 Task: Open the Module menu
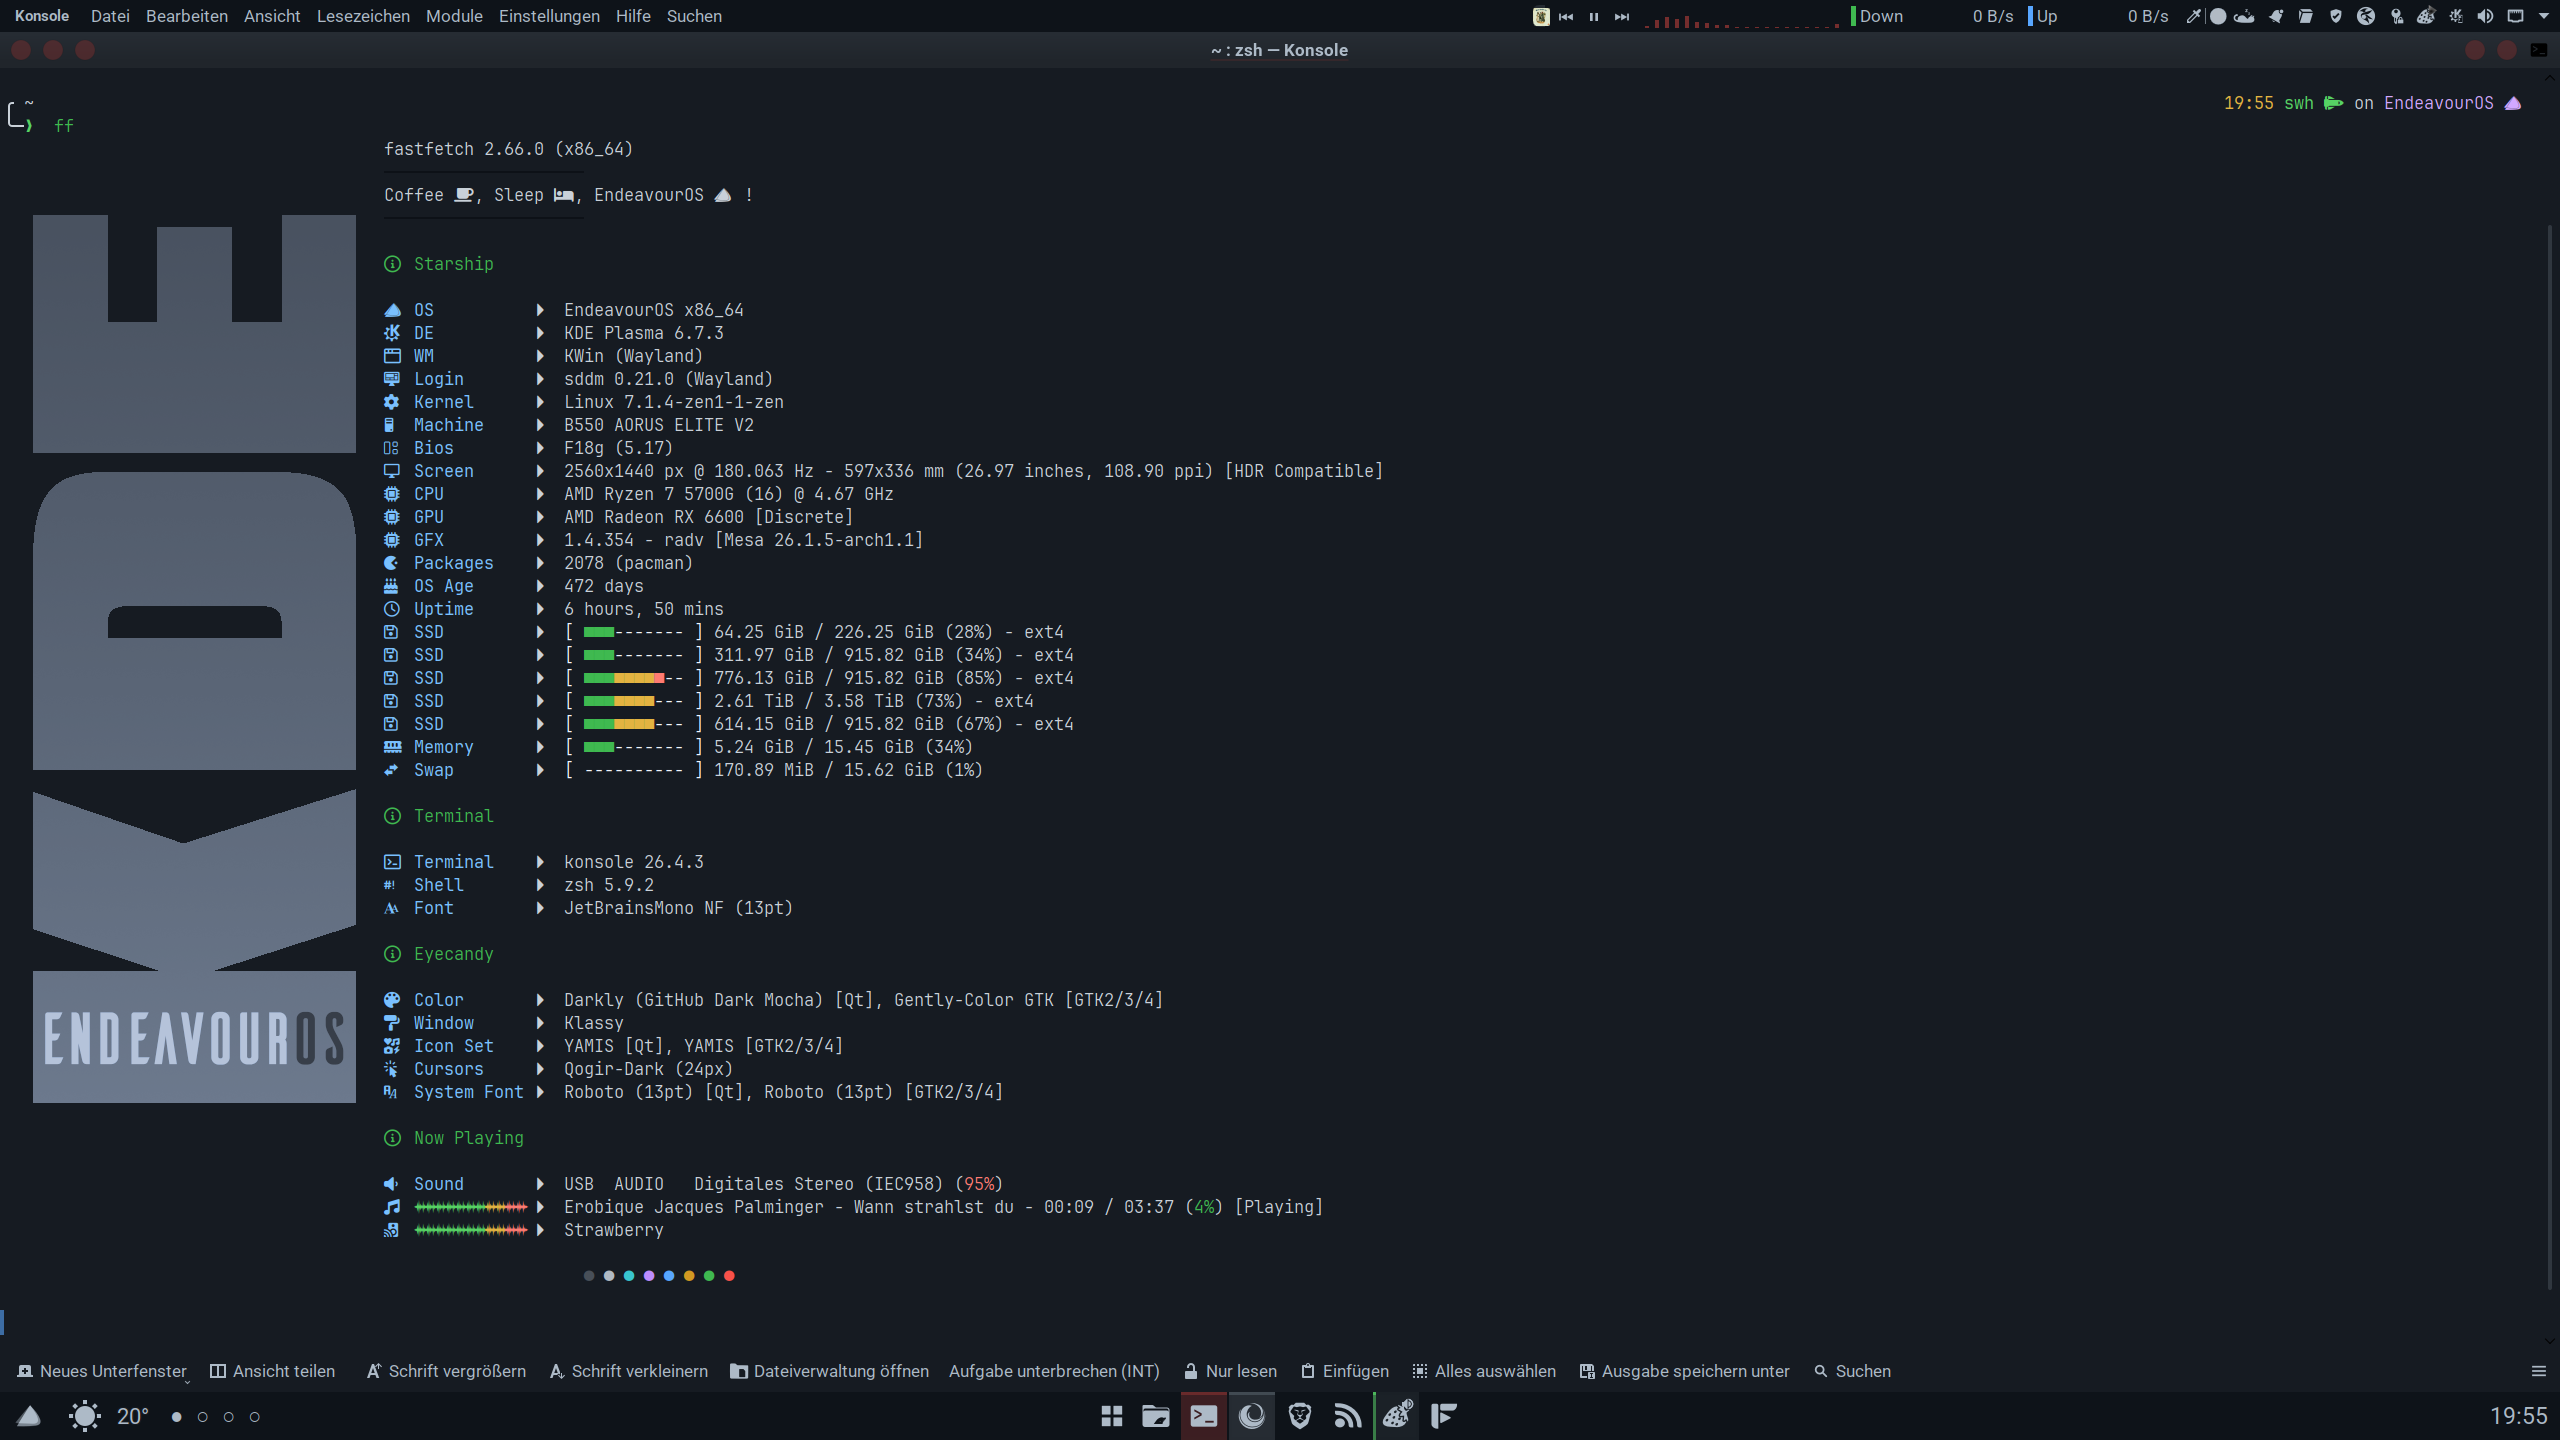point(454,16)
